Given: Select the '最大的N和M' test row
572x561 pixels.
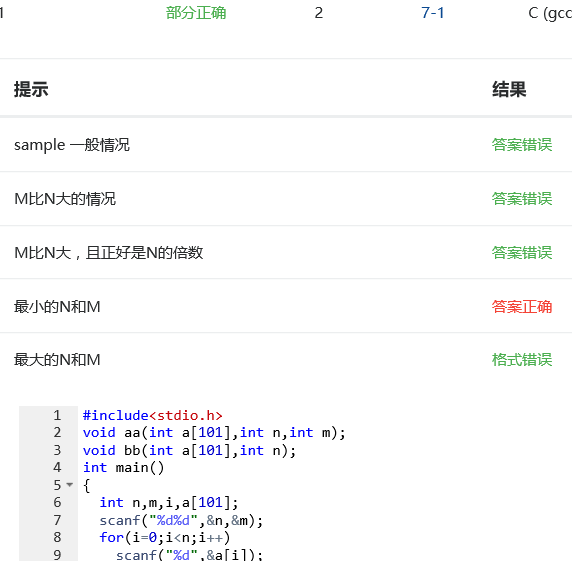Looking at the screenshot, I should 286,360.
